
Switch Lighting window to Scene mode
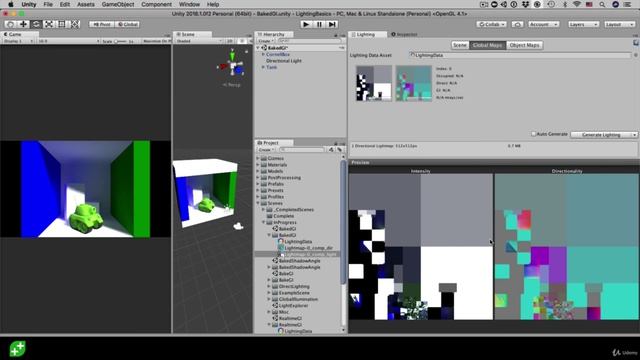pos(460,45)
